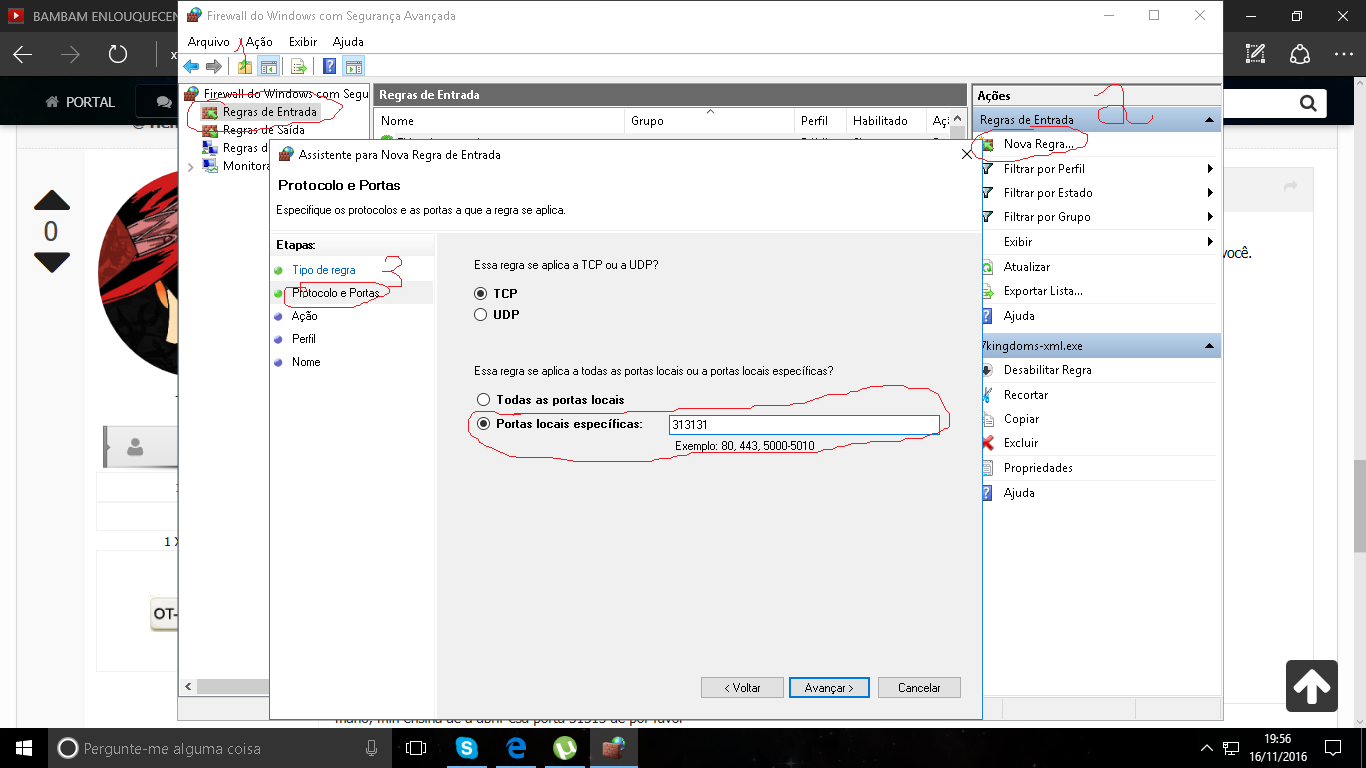Click Desabilitar Regra action text
The width and height of the screenshot is (1366, 768).
1048,370
